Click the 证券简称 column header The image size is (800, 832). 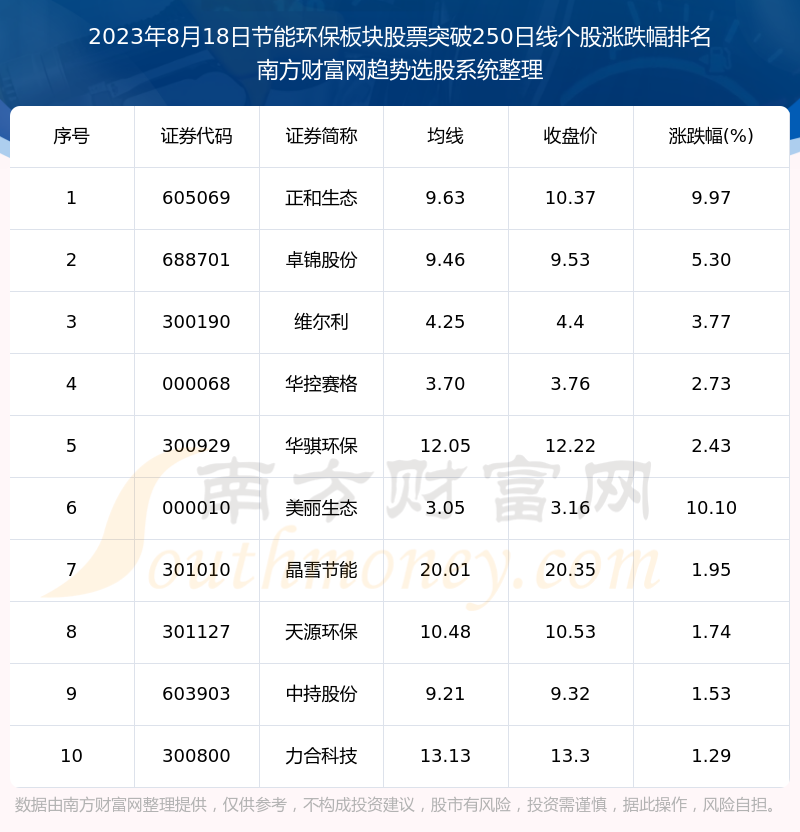point(321,136)
